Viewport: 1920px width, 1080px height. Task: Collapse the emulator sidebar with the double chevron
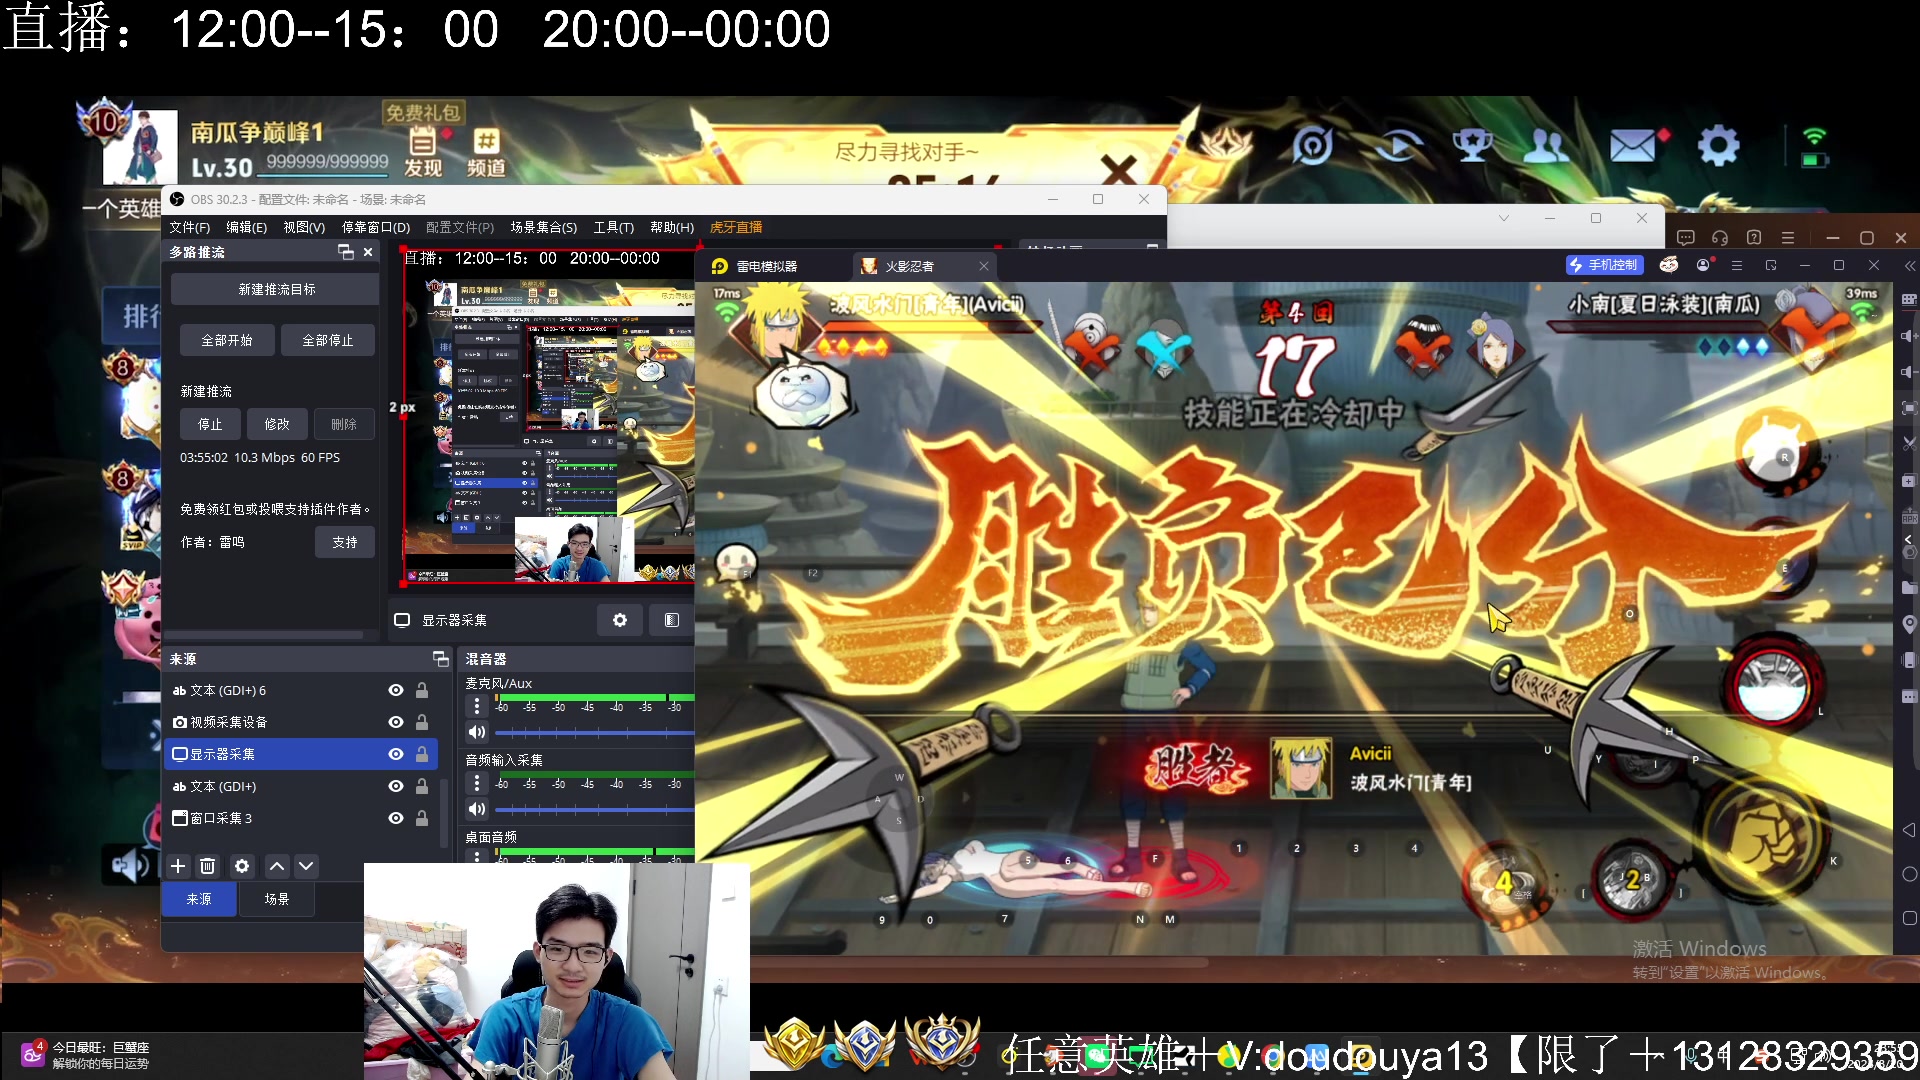point(1910,266)
